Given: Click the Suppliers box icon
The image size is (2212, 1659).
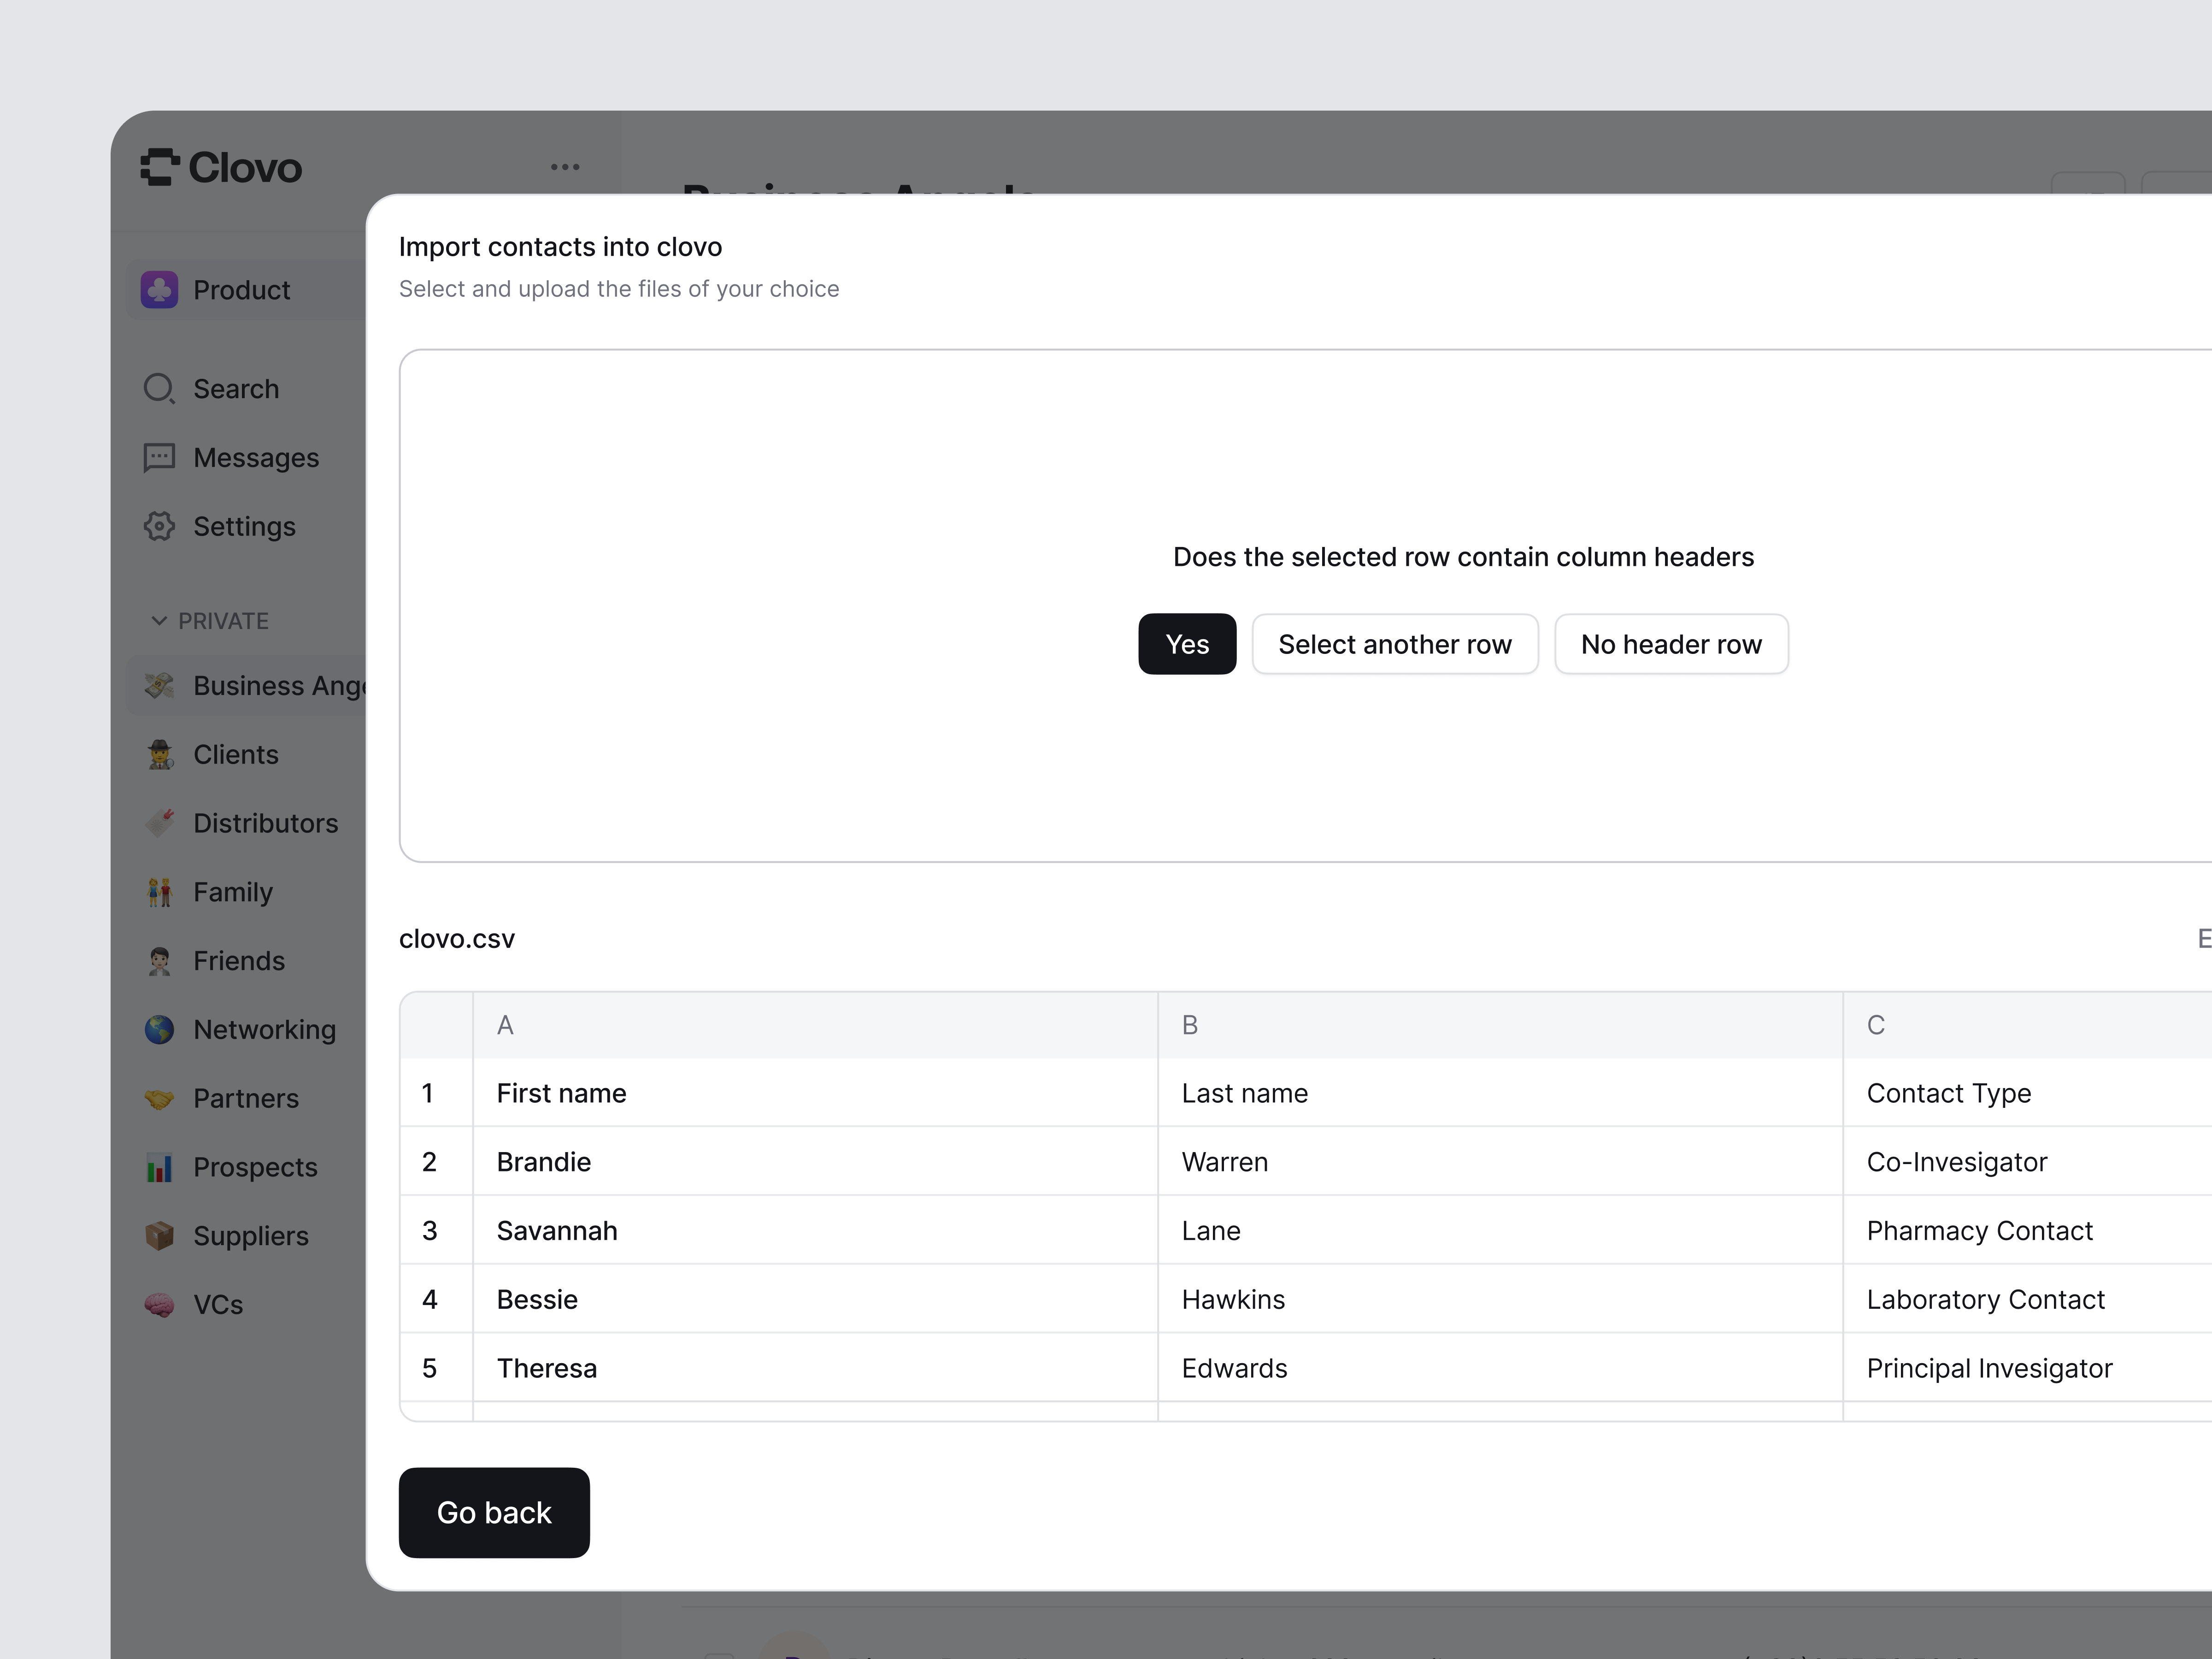Looking at the screenshot, I should click(159, 1236).
